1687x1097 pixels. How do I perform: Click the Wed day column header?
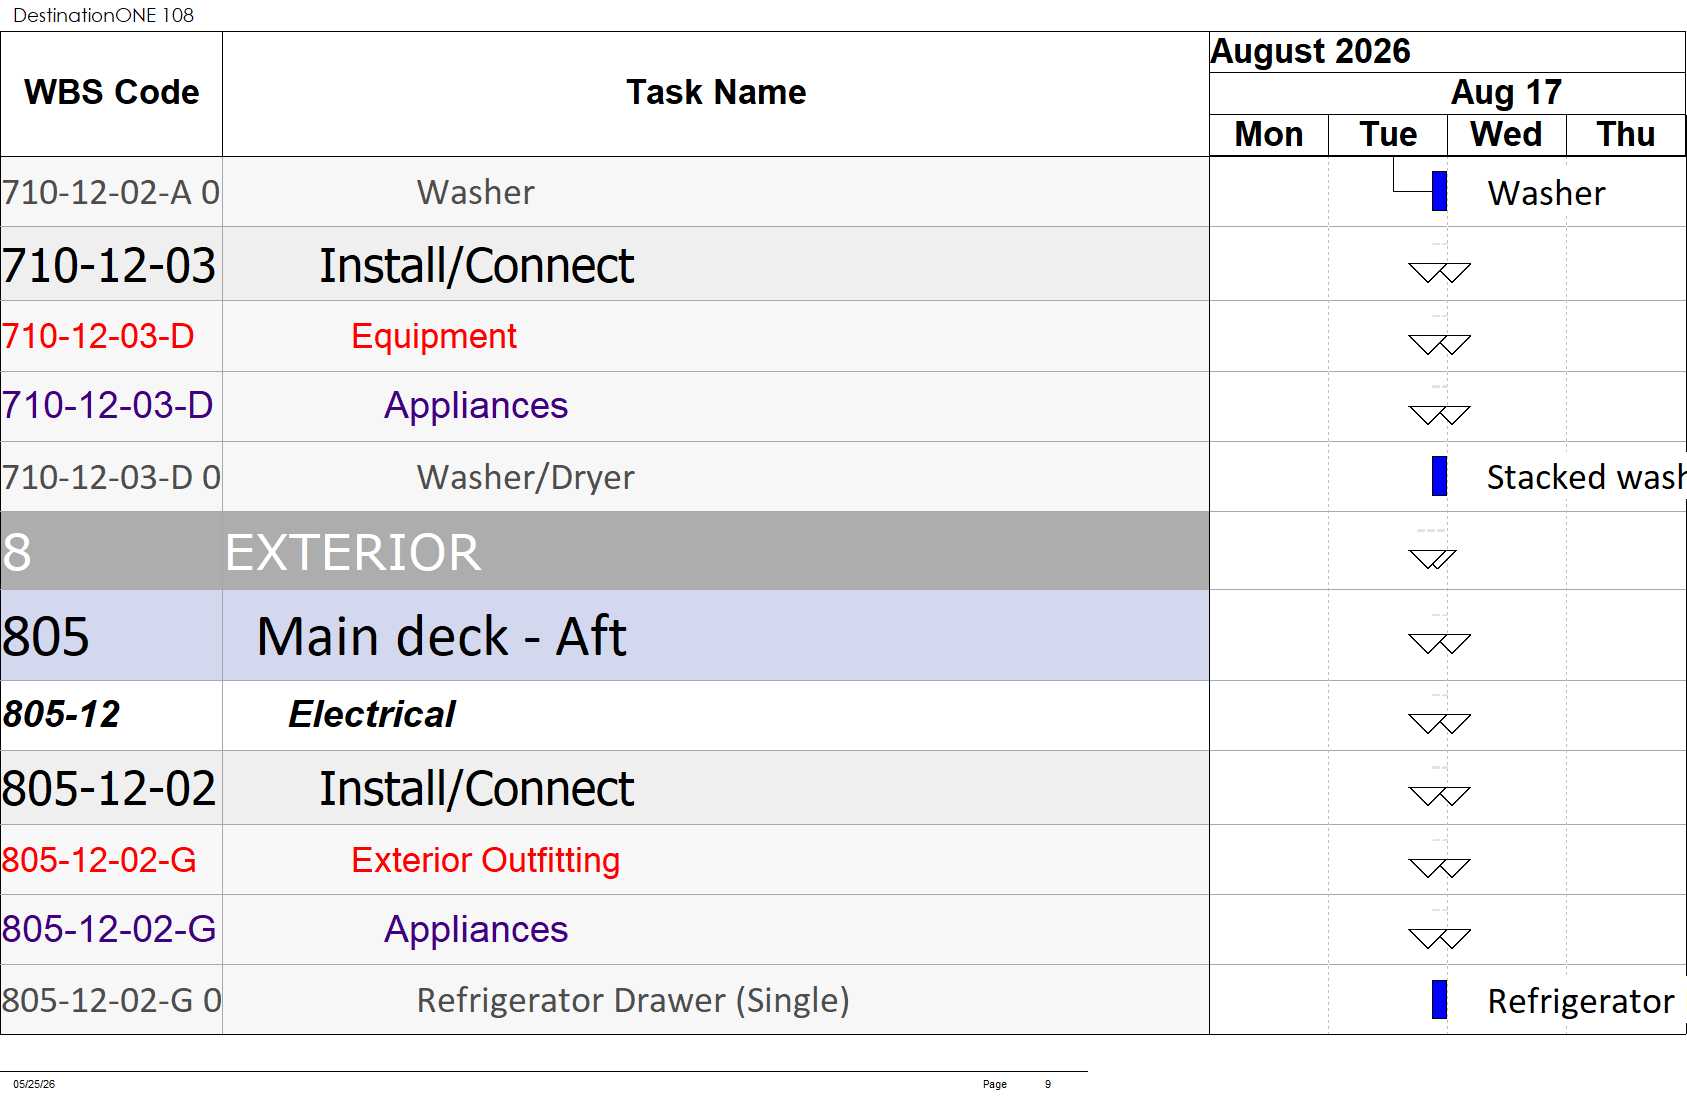point(1506,135)
